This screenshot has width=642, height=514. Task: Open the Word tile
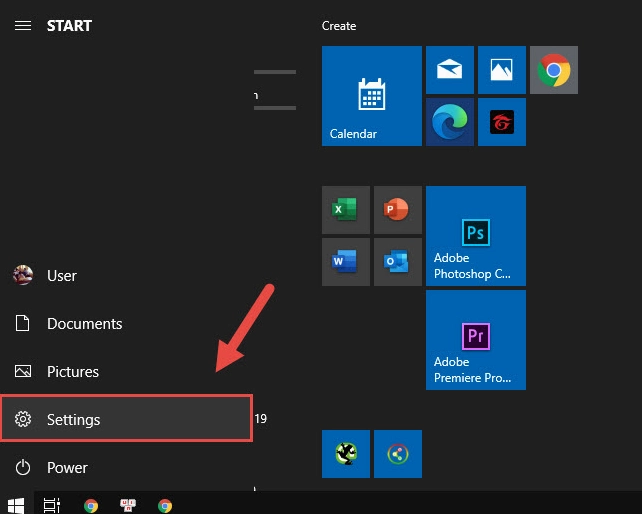click(x=345, y=262)
